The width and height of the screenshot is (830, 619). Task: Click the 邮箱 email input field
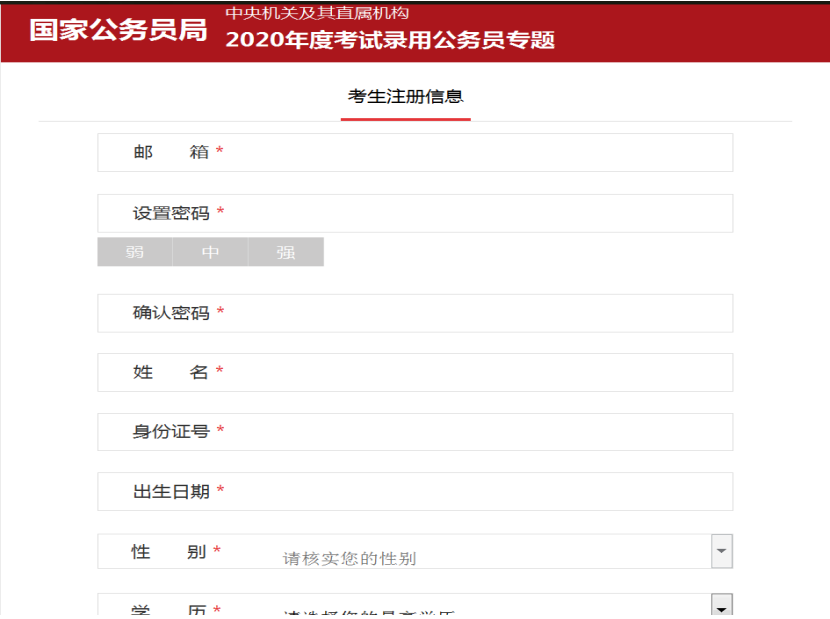tap(415, 152)
